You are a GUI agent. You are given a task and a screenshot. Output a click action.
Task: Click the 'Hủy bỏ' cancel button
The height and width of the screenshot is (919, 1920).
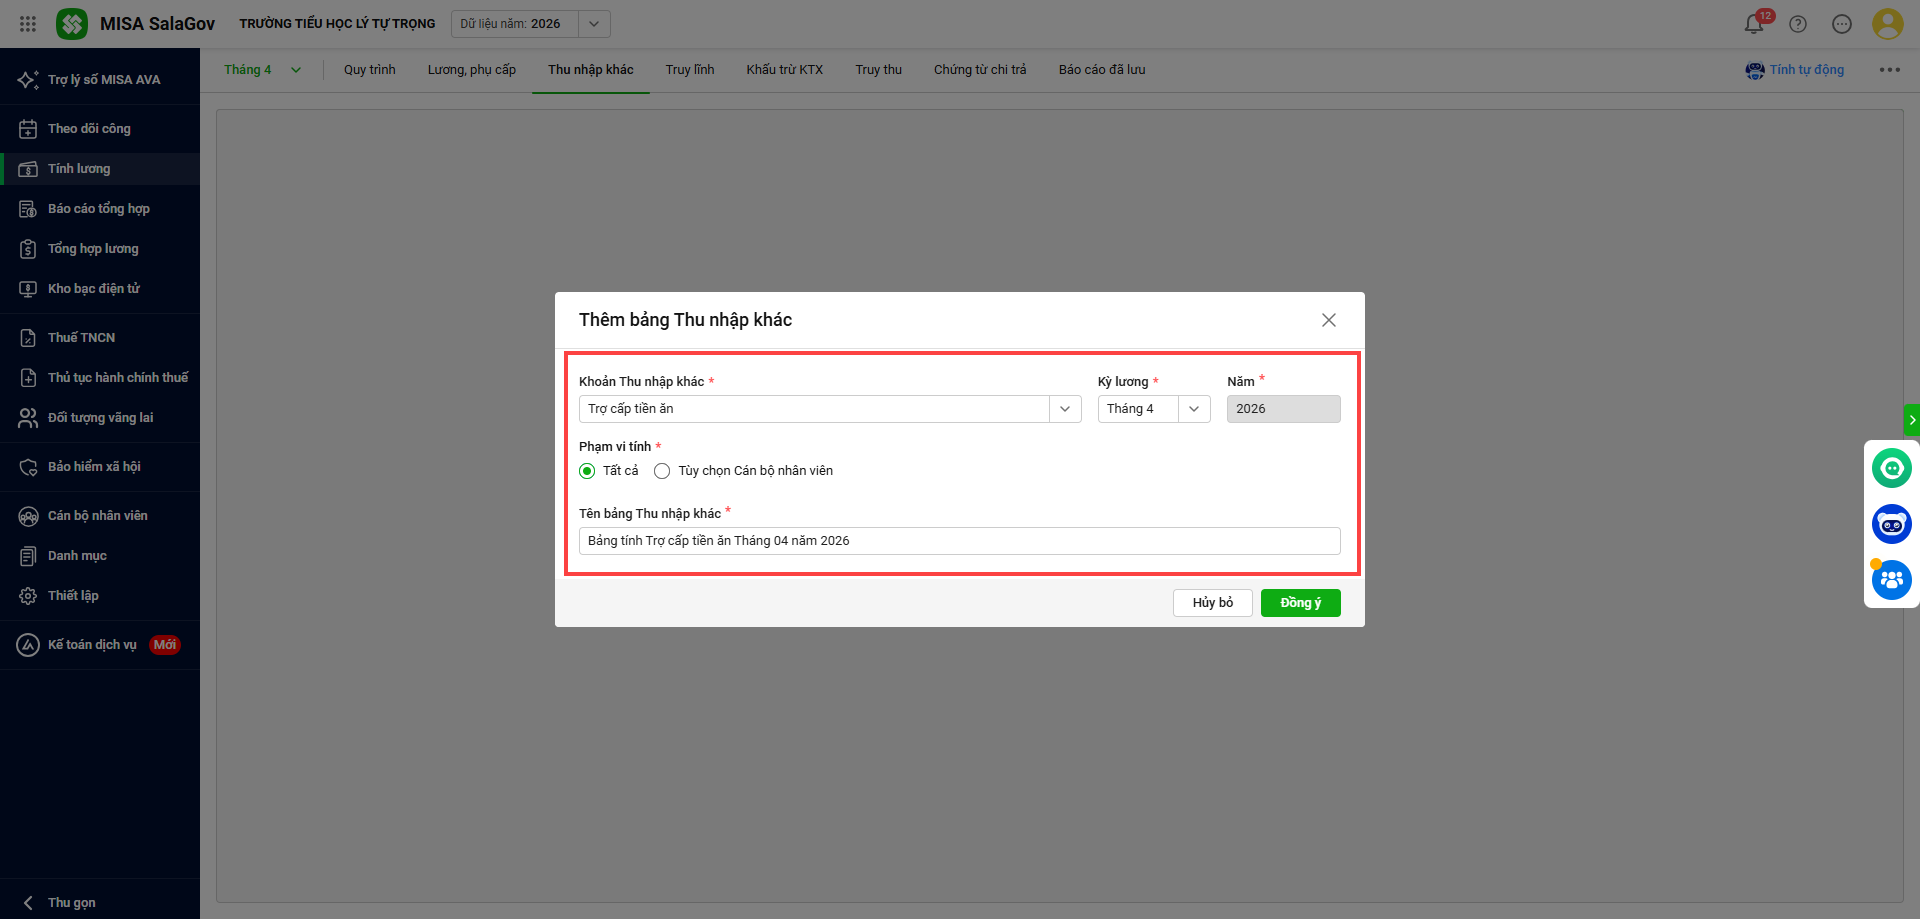pos(1212,603)
